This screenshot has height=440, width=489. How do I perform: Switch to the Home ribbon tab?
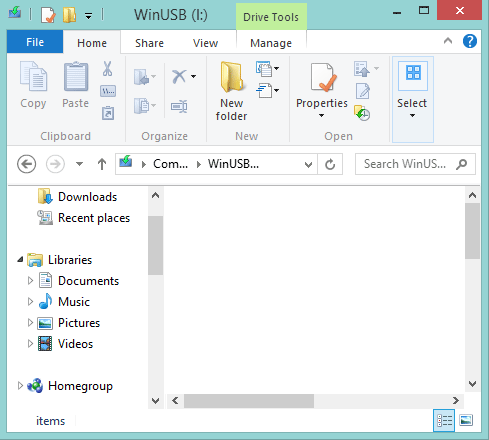click(x=92, y=43)
